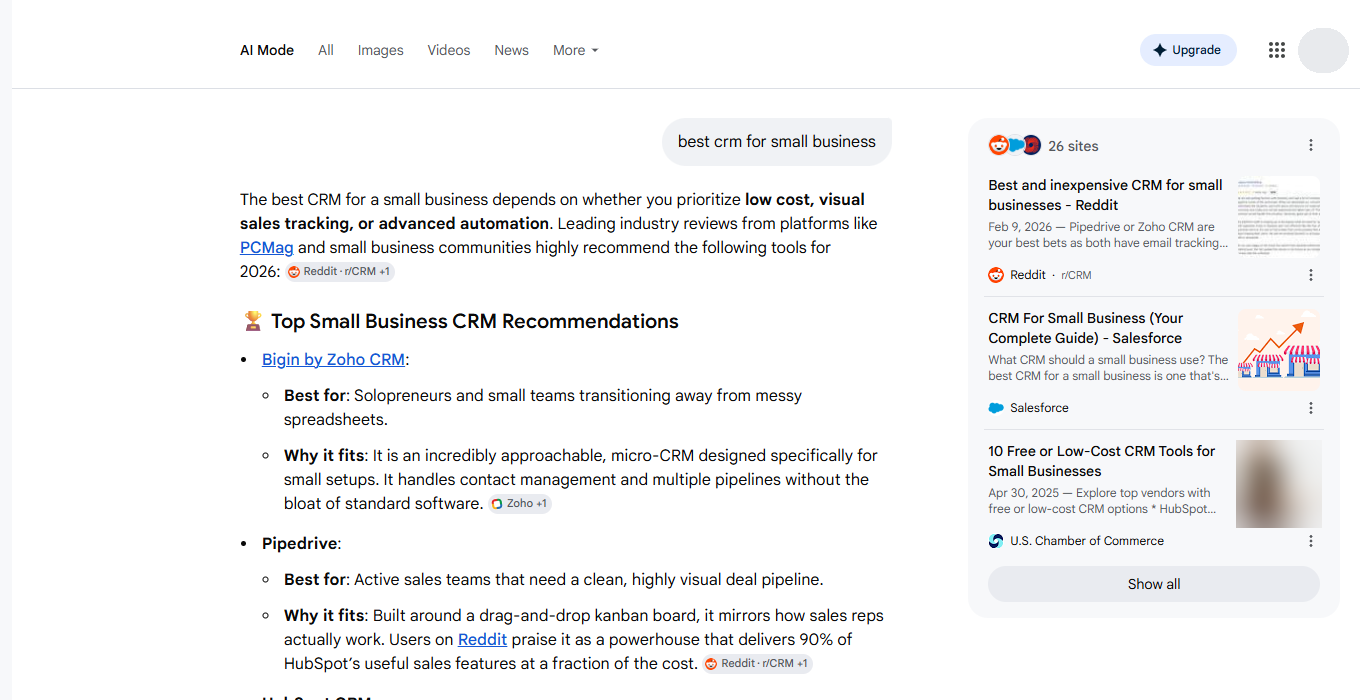Screen dimensions: 1360x700
Task: Click the 'best crm for small business' query bubble
Action: coord(777,142)
